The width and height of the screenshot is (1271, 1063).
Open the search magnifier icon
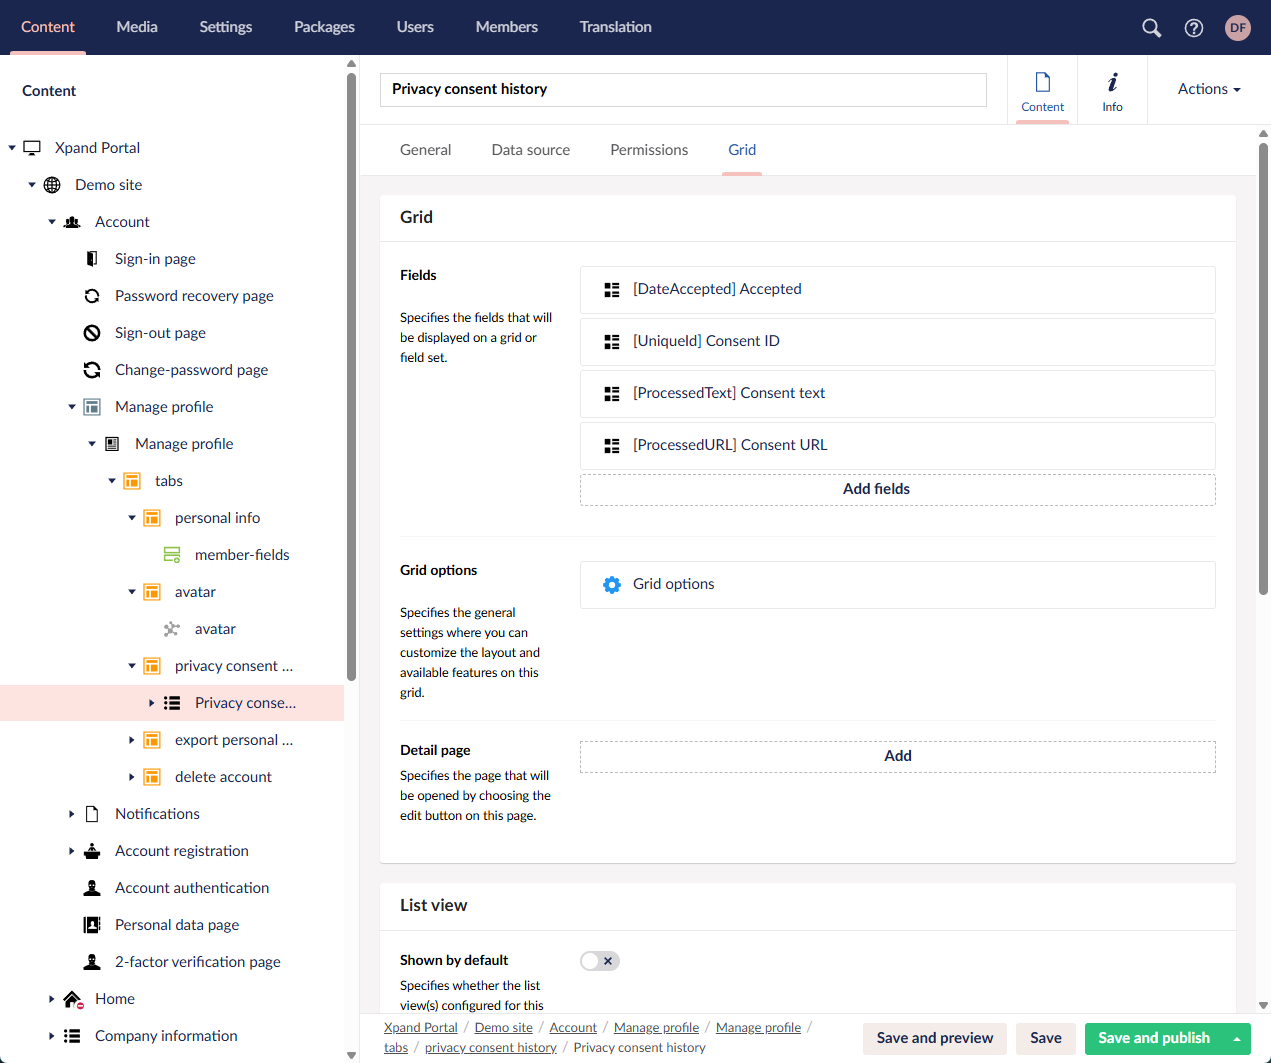pos(1152,28)
